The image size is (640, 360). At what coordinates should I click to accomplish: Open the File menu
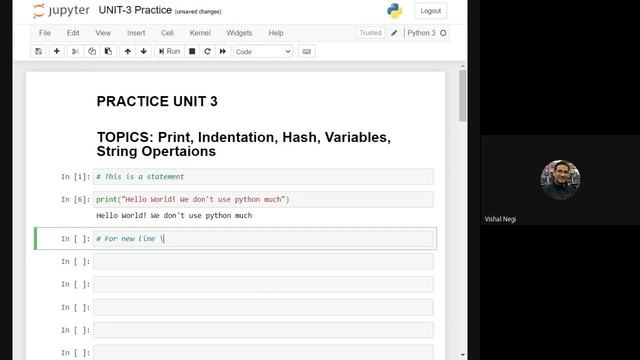44,33
